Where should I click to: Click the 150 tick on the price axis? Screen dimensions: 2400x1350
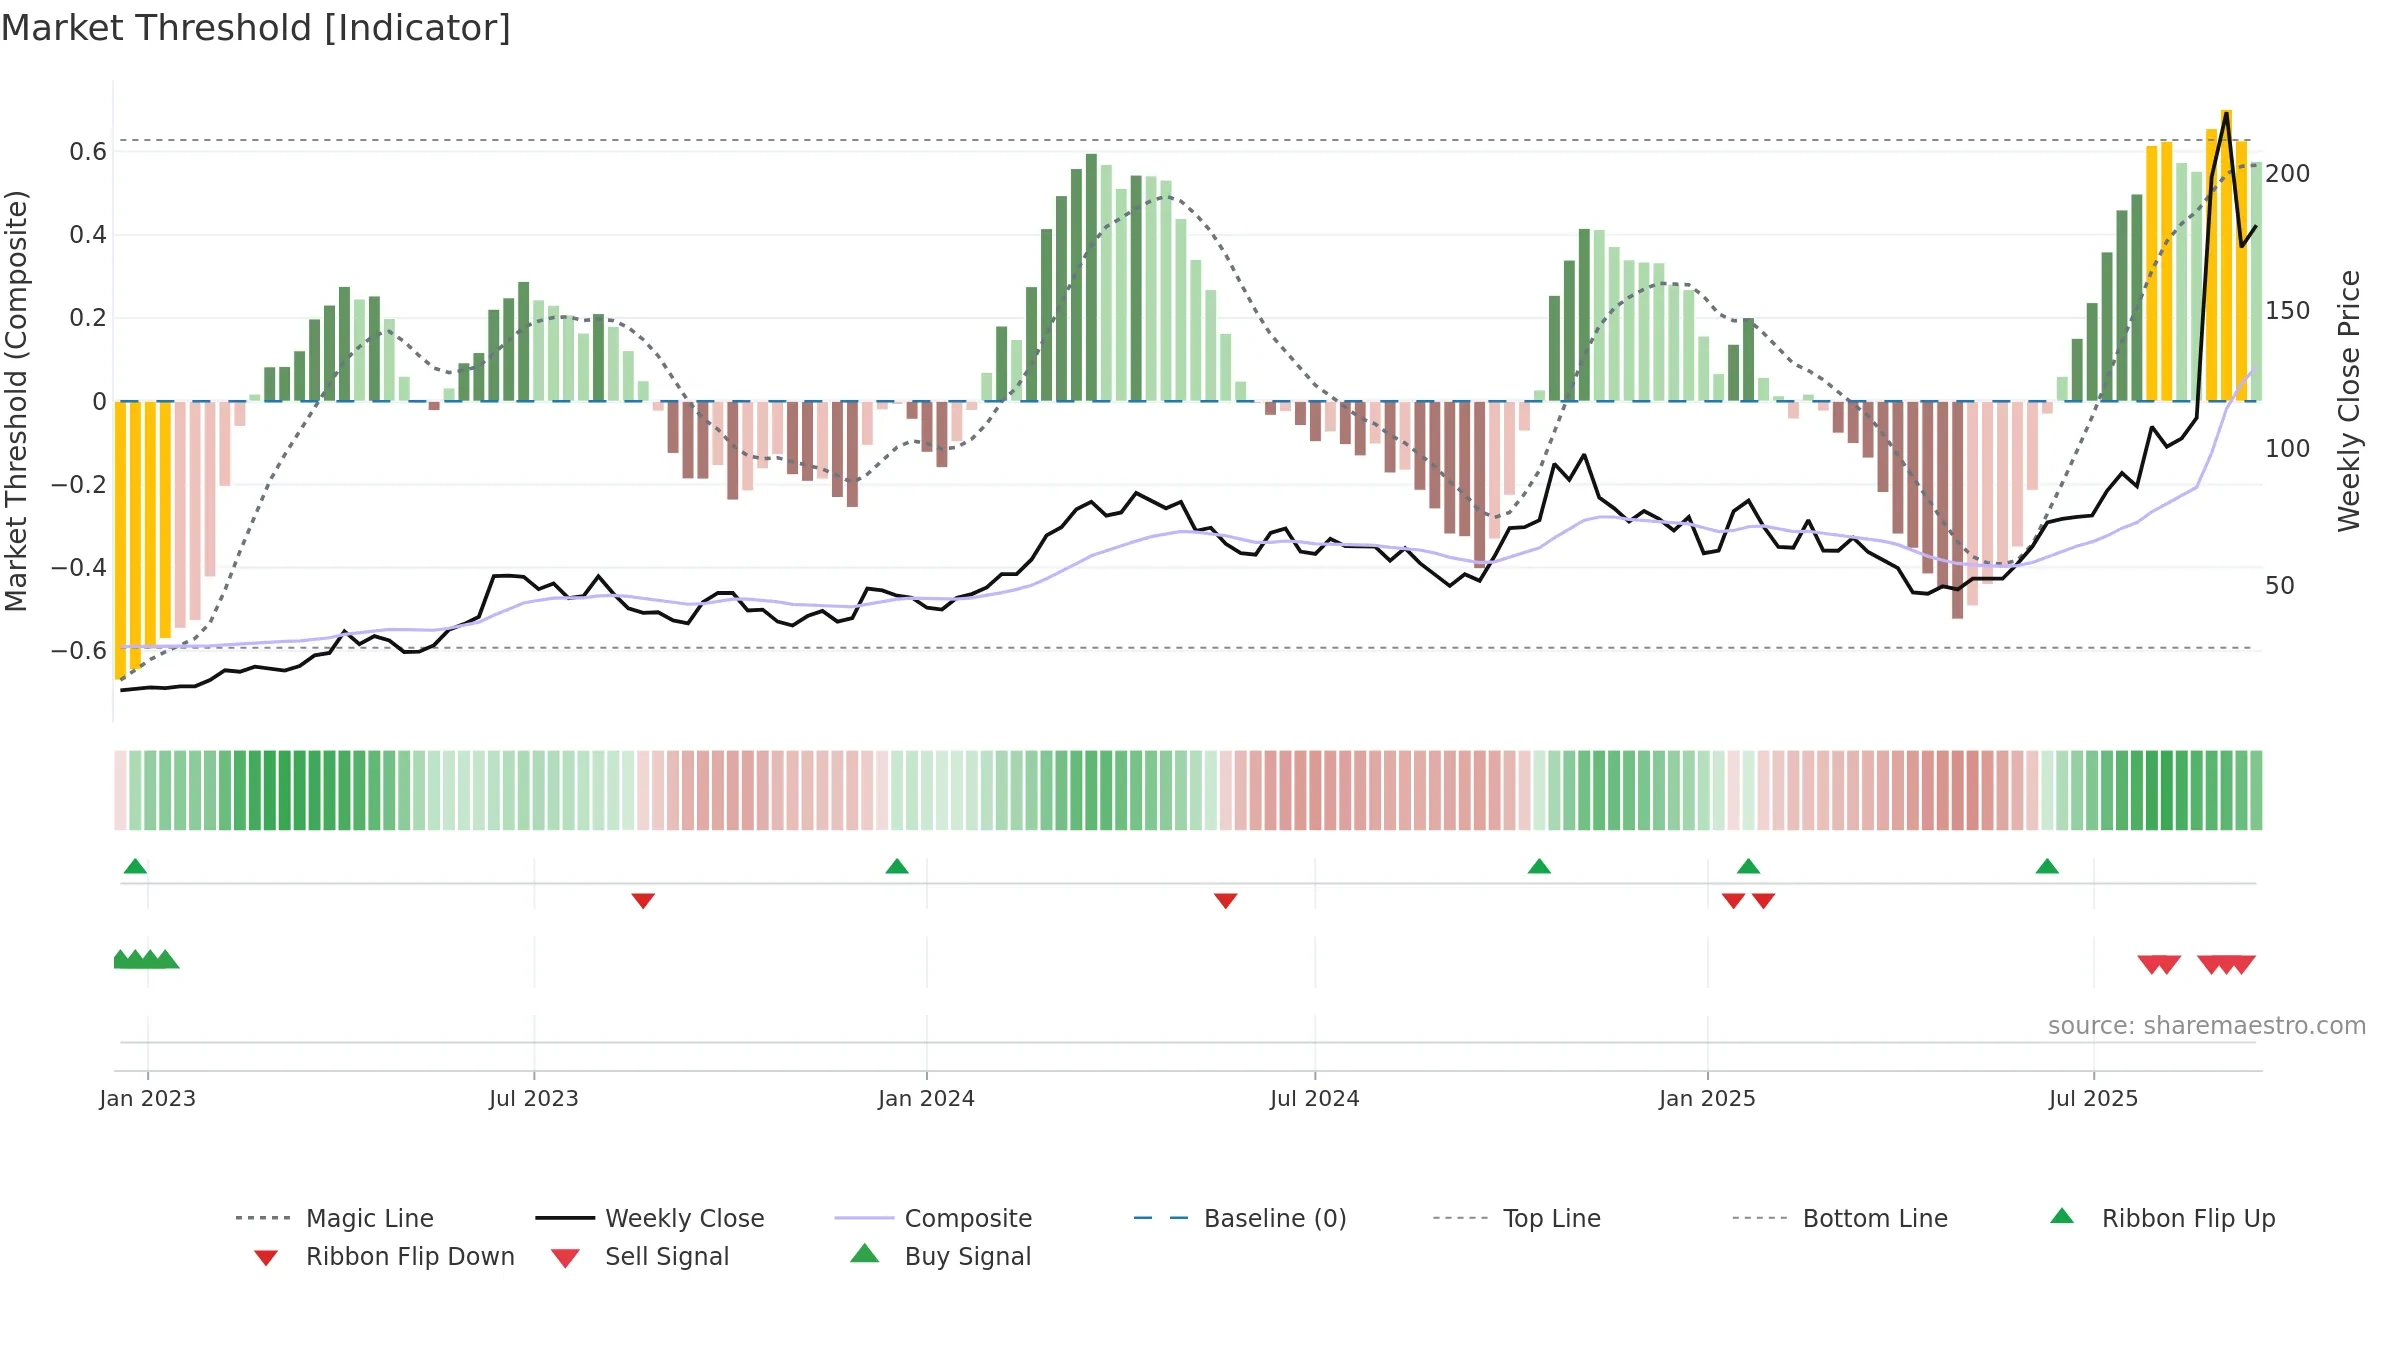click(x=2288, y=311)
